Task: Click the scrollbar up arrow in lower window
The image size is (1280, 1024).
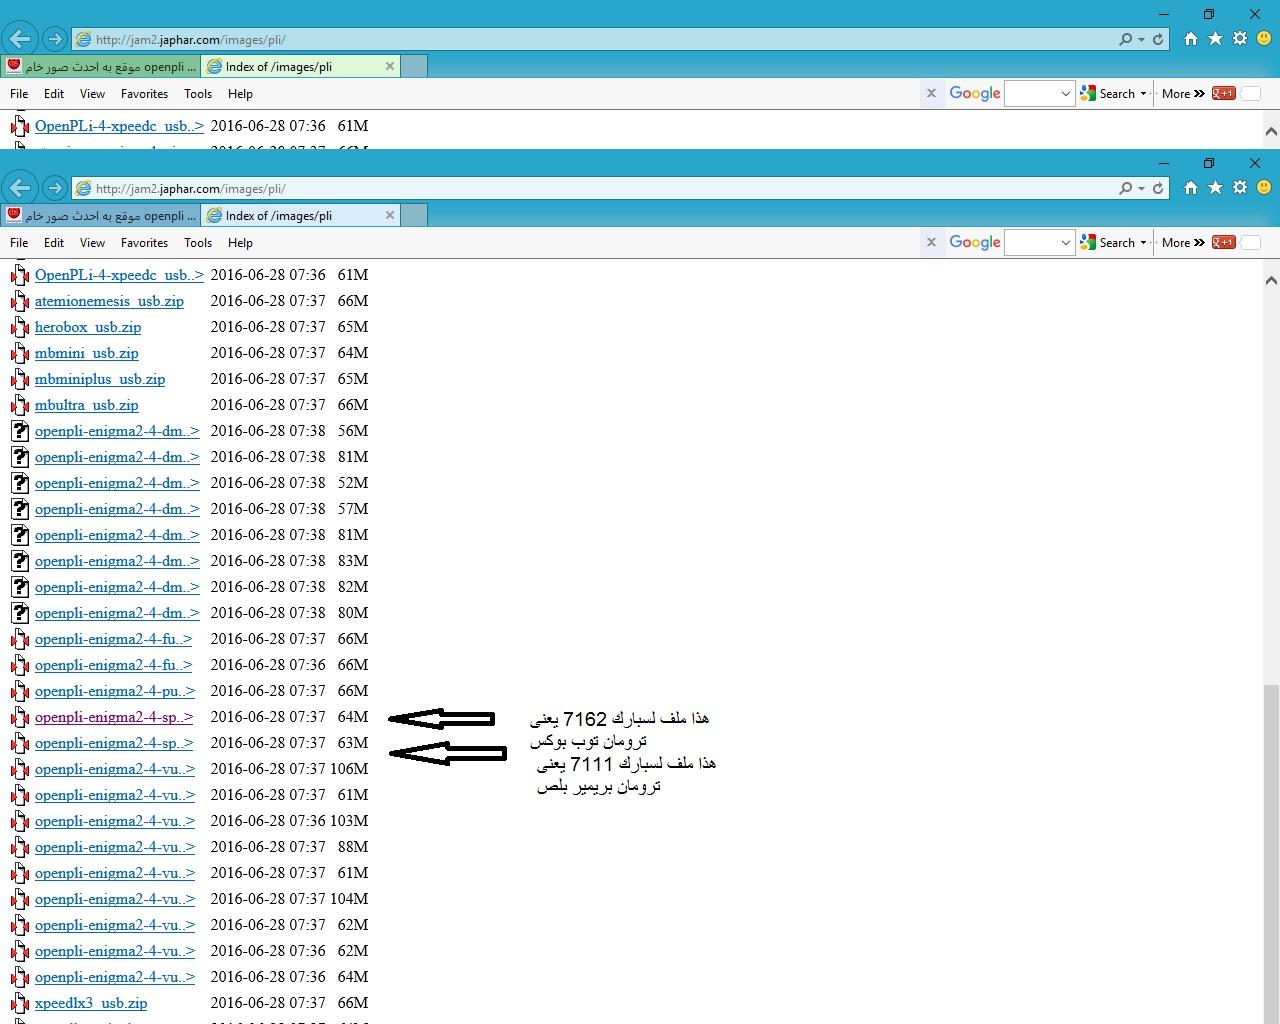Action: tap(1271, 280)
